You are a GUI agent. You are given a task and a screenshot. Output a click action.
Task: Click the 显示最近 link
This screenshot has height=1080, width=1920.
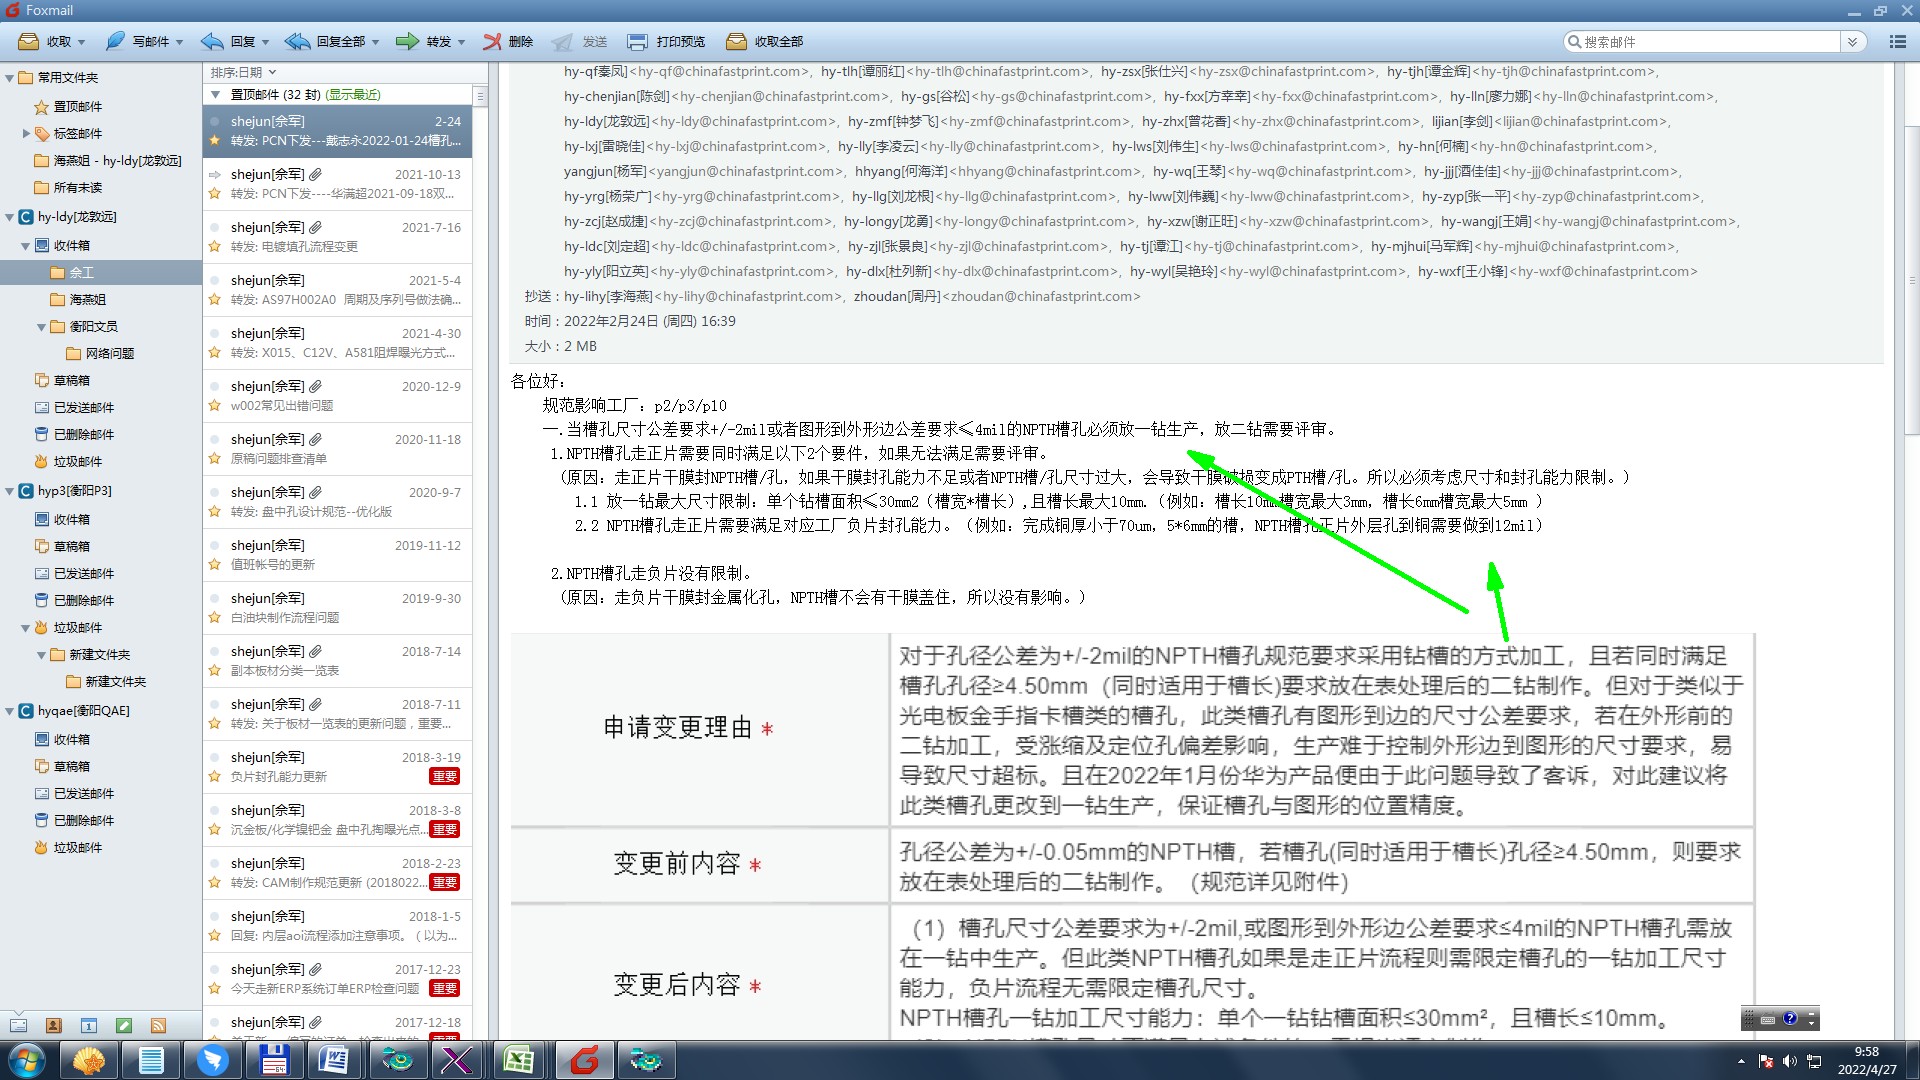(x=354, y=95)
